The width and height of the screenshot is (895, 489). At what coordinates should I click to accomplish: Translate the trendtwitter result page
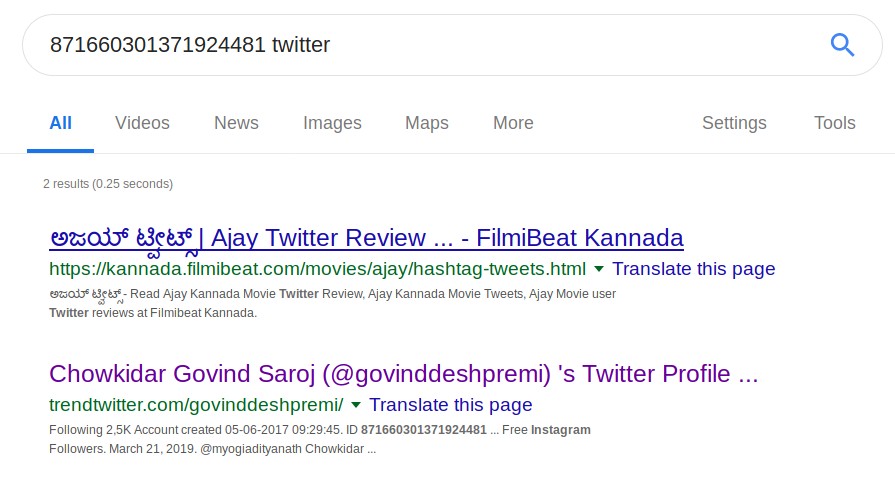[450, 405]
